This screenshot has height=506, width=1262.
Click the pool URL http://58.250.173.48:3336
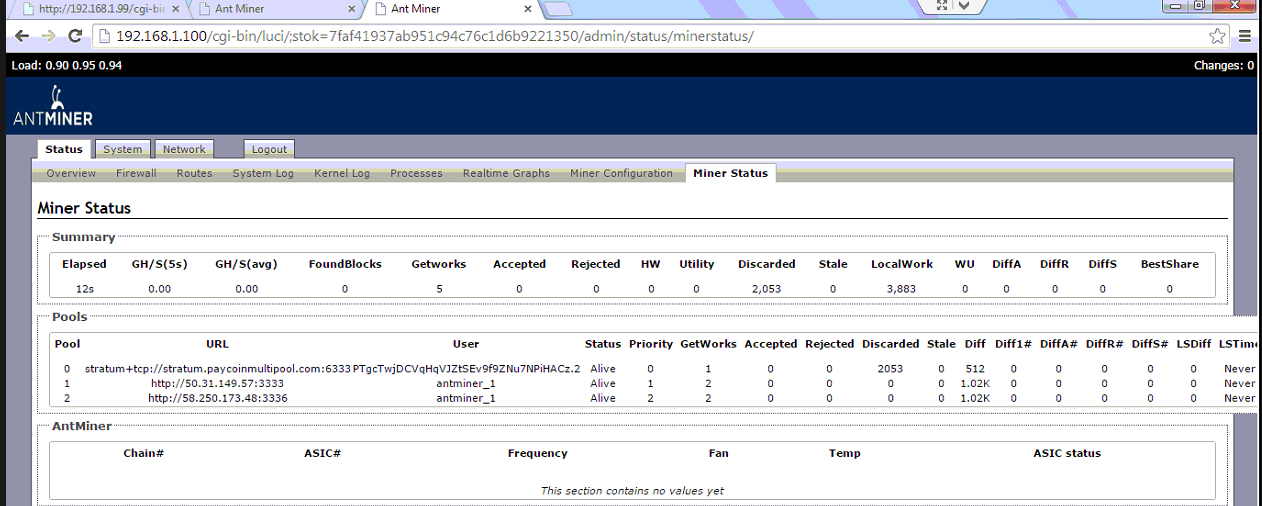(218, 398)
